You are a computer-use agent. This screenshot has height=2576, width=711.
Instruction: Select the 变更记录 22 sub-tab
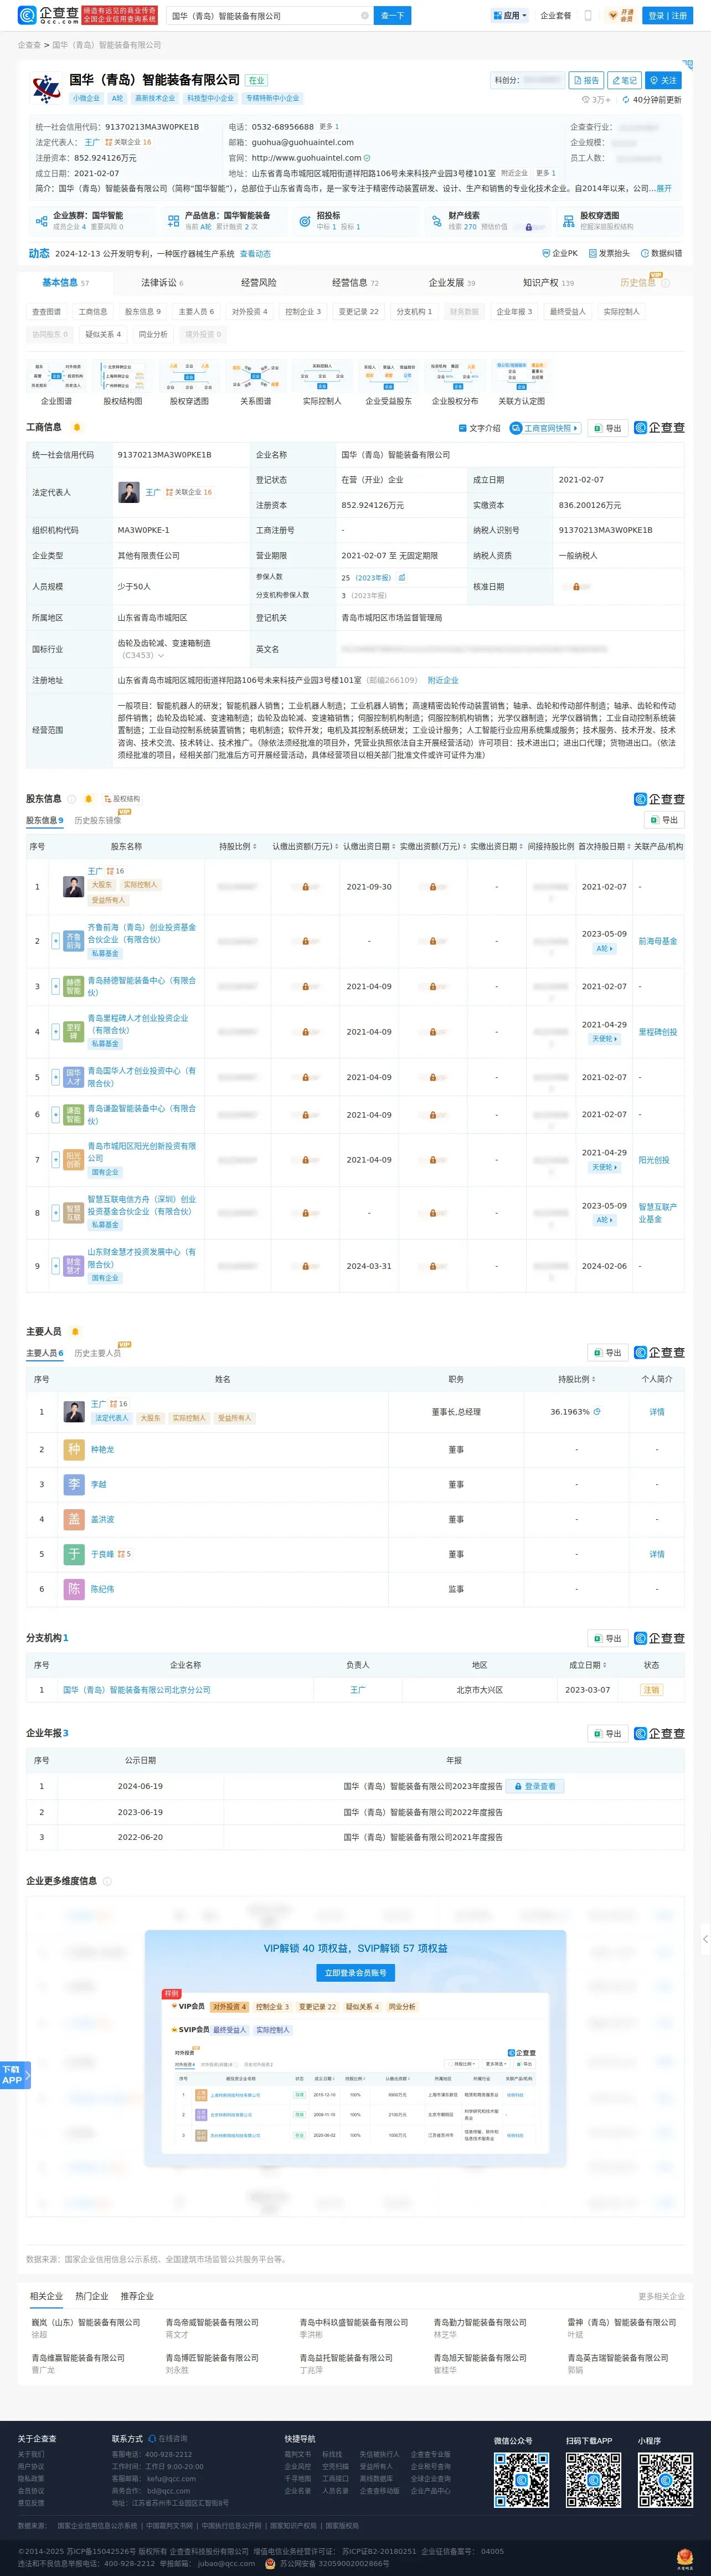358,312
